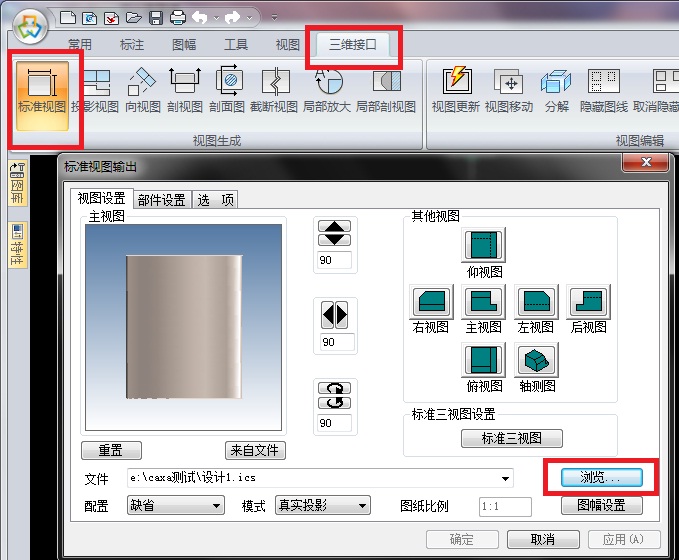679x560 pixels.
Task: Open the 三维接口 ribbon tab
Action: (x=353, y=44)
